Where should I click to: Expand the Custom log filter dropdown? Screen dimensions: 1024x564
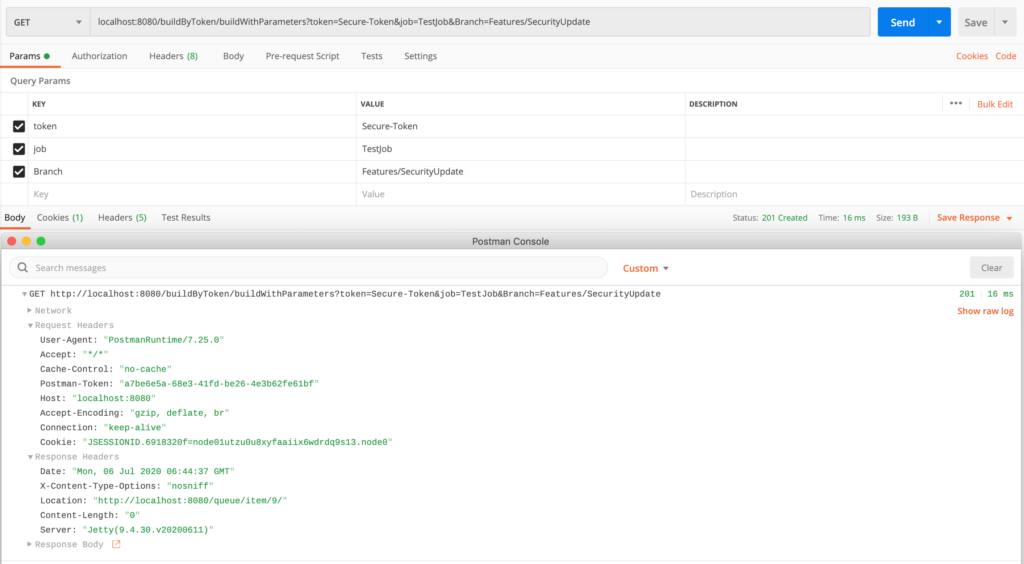(646, 268)
